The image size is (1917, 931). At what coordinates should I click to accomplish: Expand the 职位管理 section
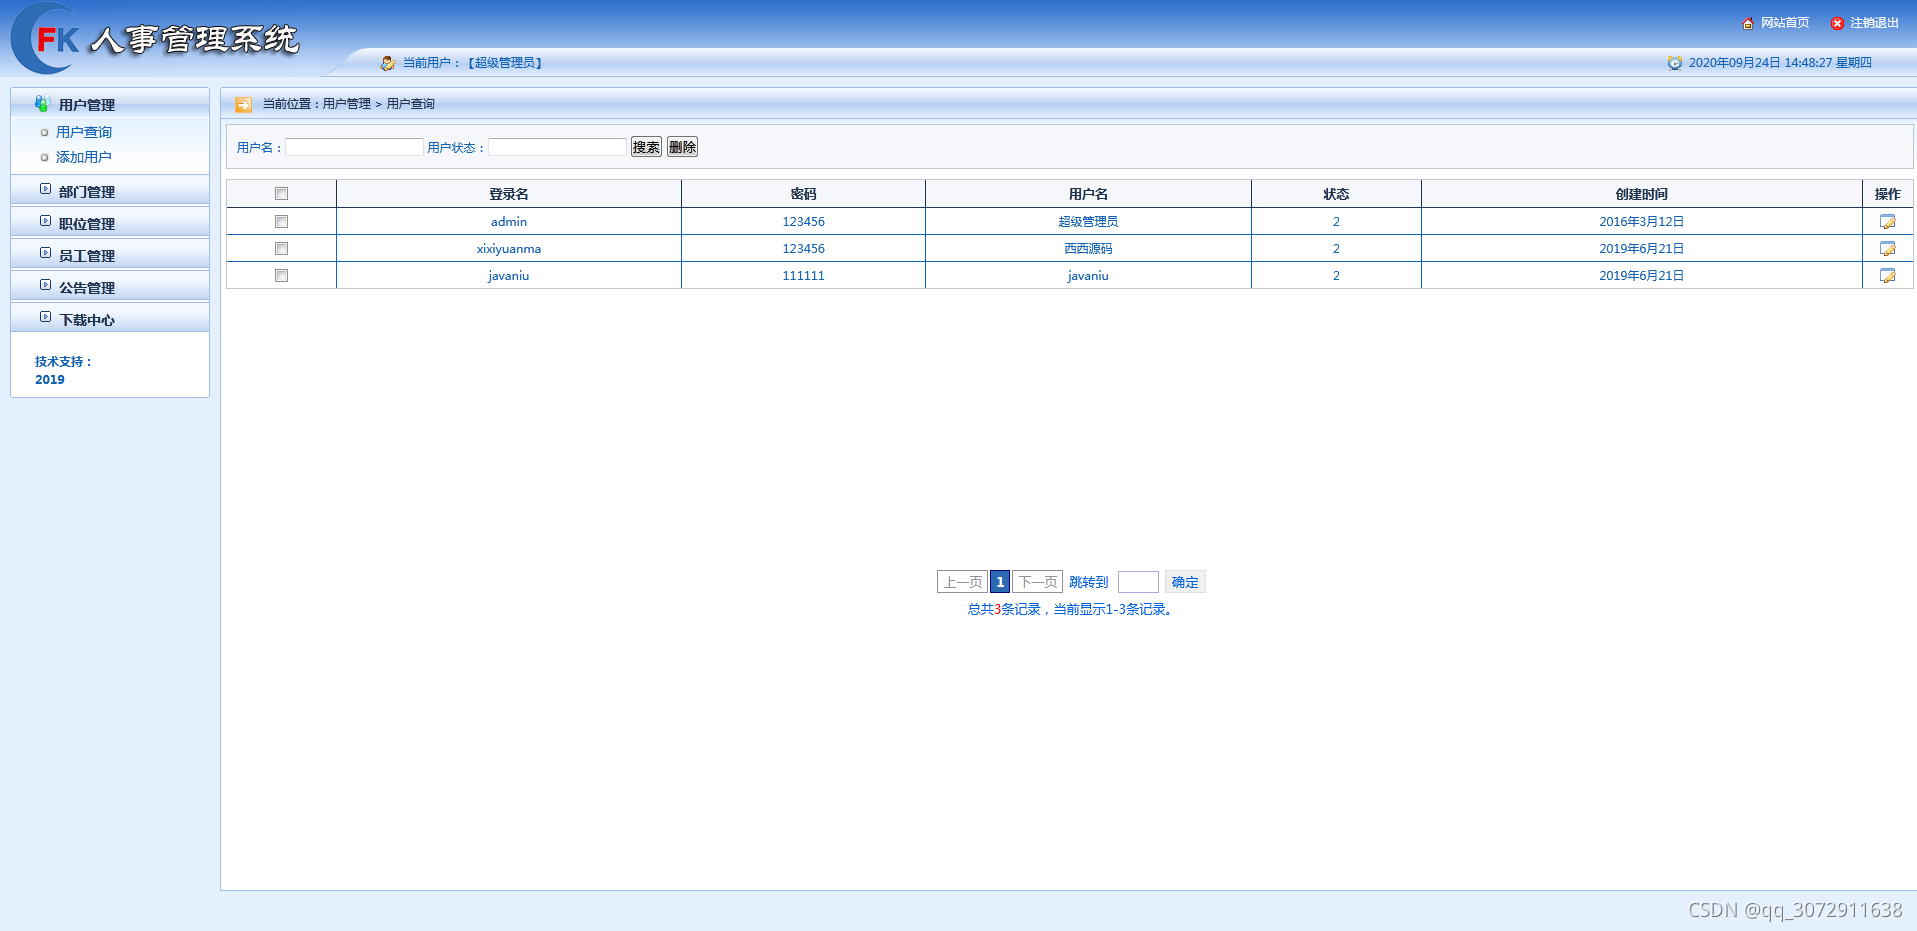coord(110,223)
